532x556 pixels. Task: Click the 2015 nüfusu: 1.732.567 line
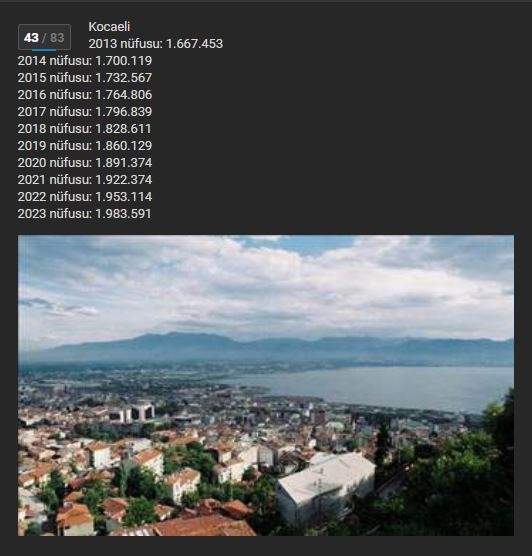[85, 78]
